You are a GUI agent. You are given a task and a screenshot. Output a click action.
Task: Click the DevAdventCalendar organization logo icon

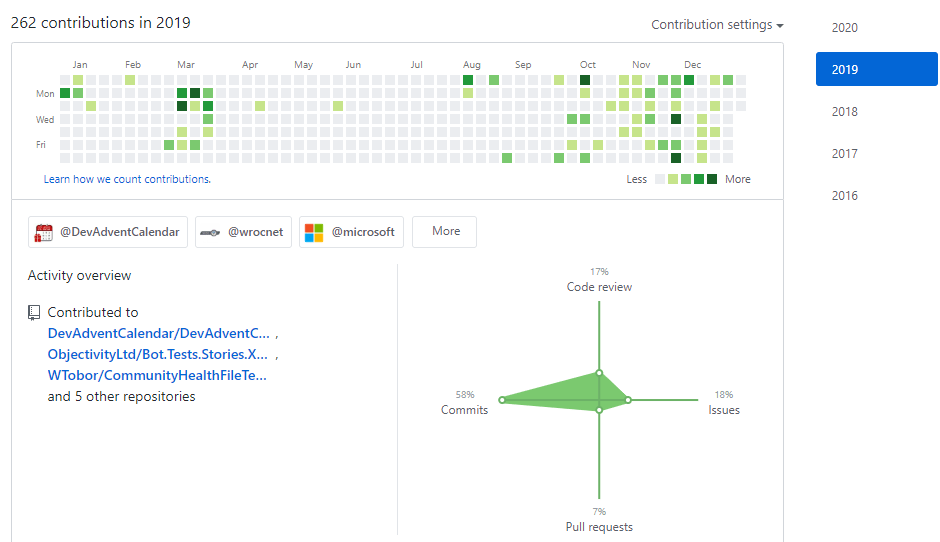coord(44,232)
